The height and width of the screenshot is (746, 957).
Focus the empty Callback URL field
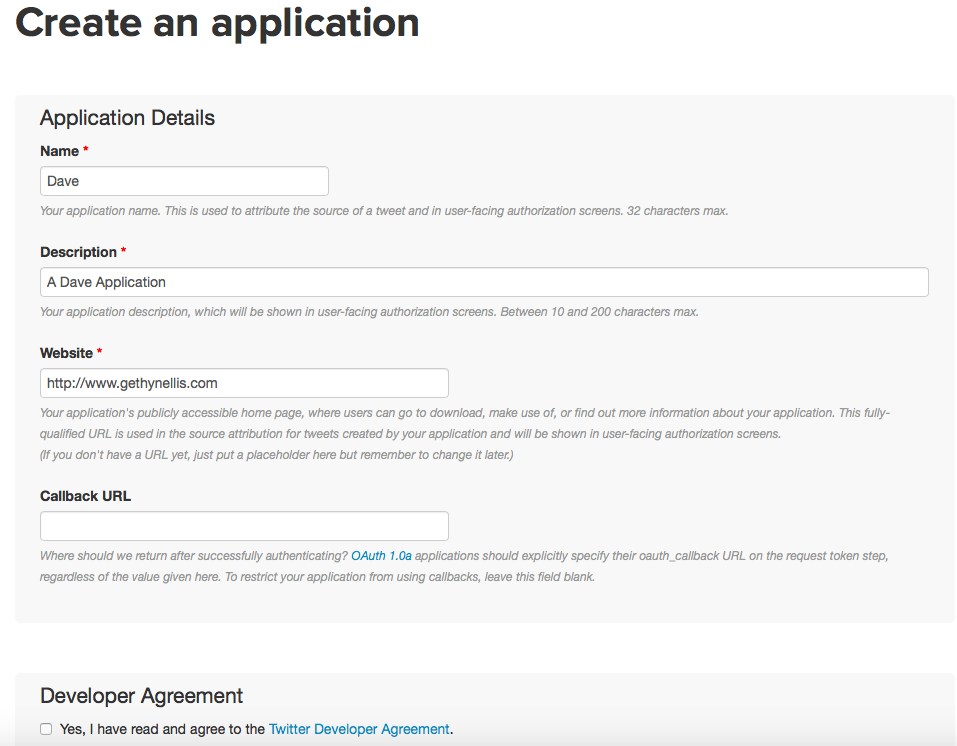(244, 526)
